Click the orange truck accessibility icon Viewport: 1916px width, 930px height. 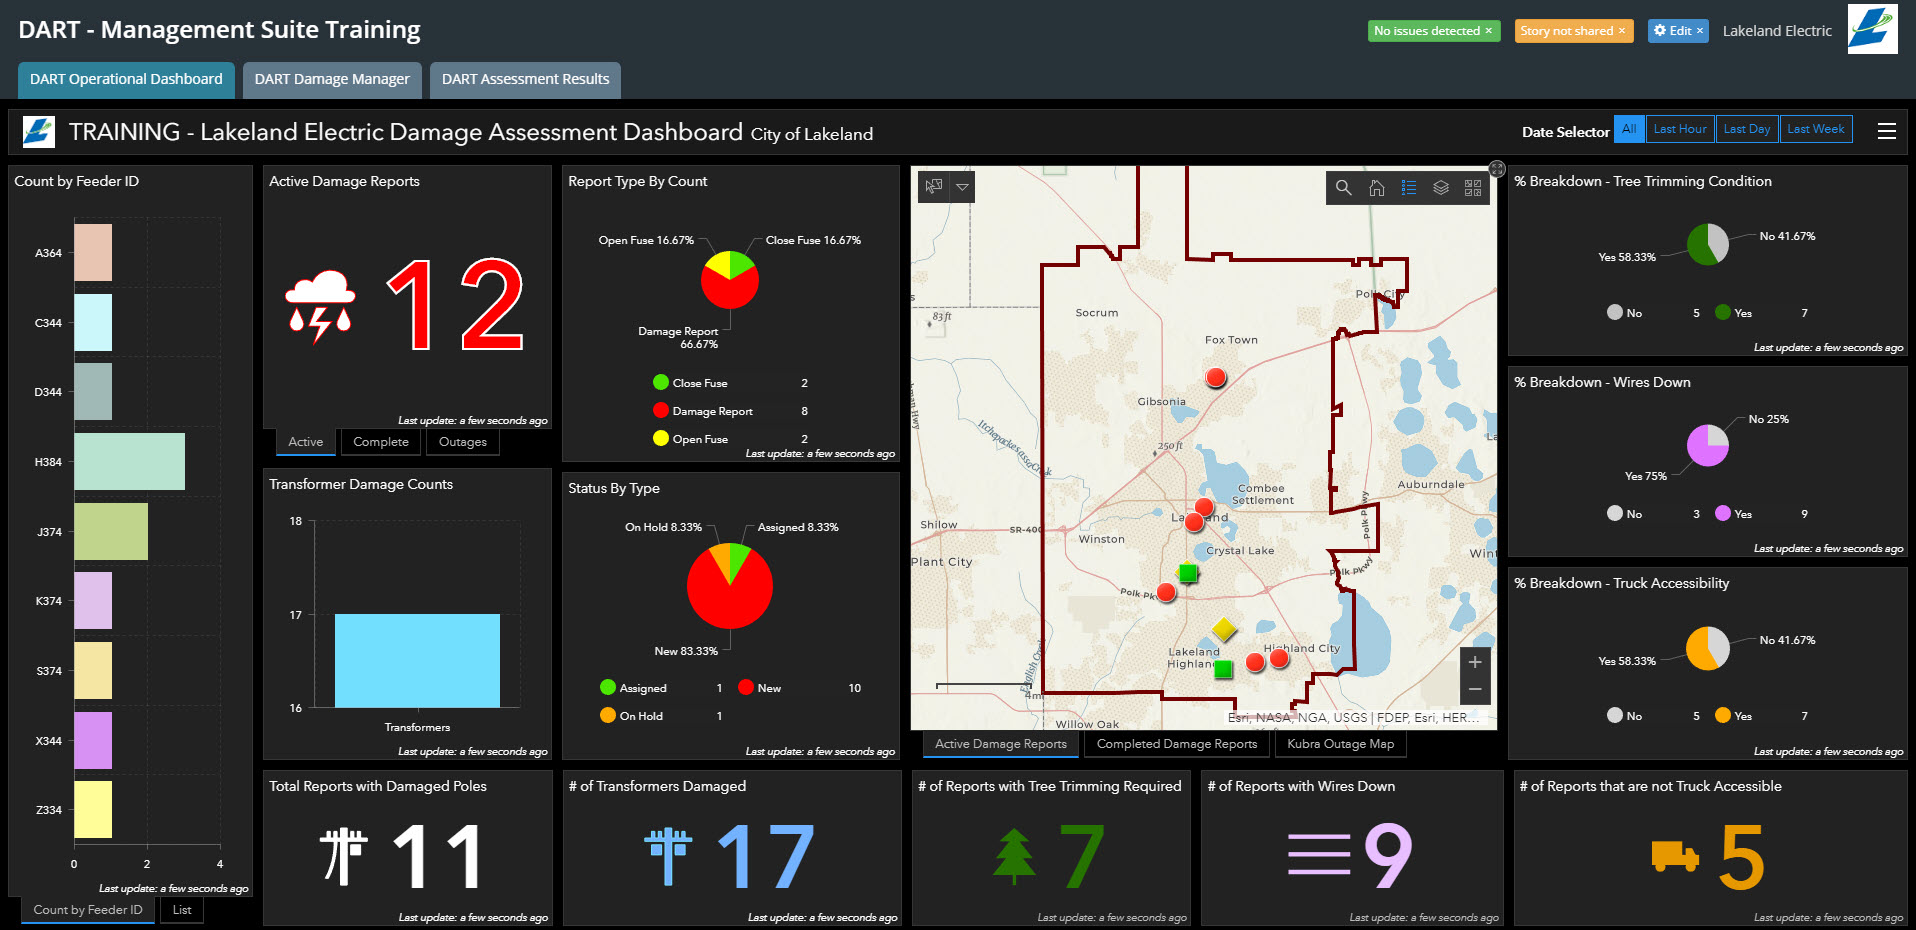click(1675, 856)
